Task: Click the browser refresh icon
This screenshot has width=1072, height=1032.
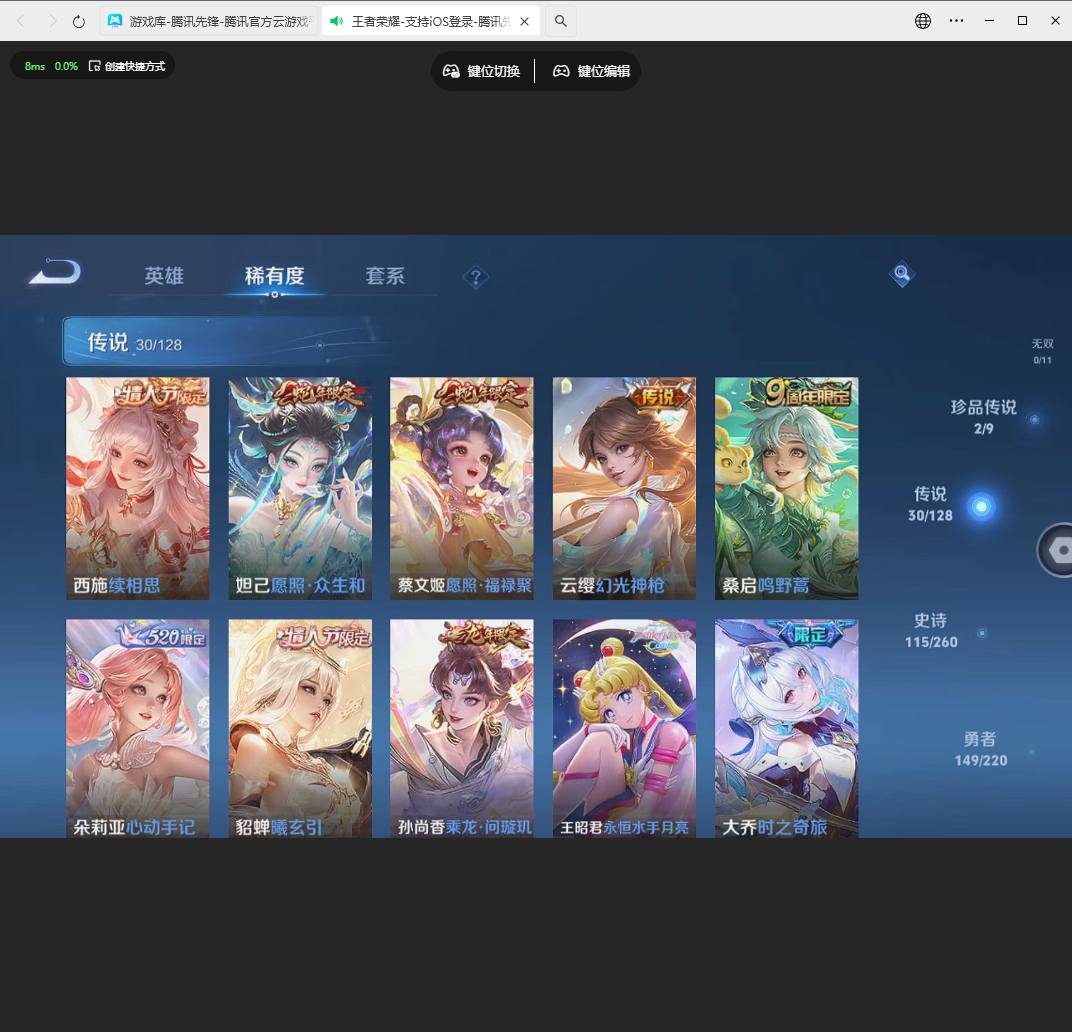Action: coord(78,20)
